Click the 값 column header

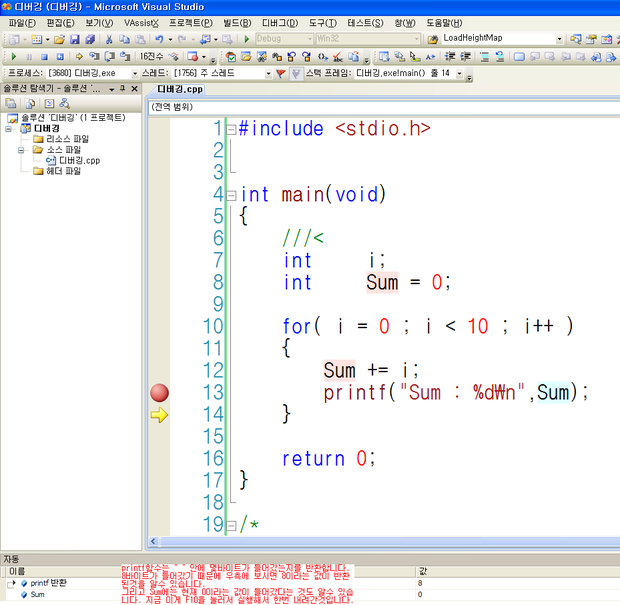[518, 572]
